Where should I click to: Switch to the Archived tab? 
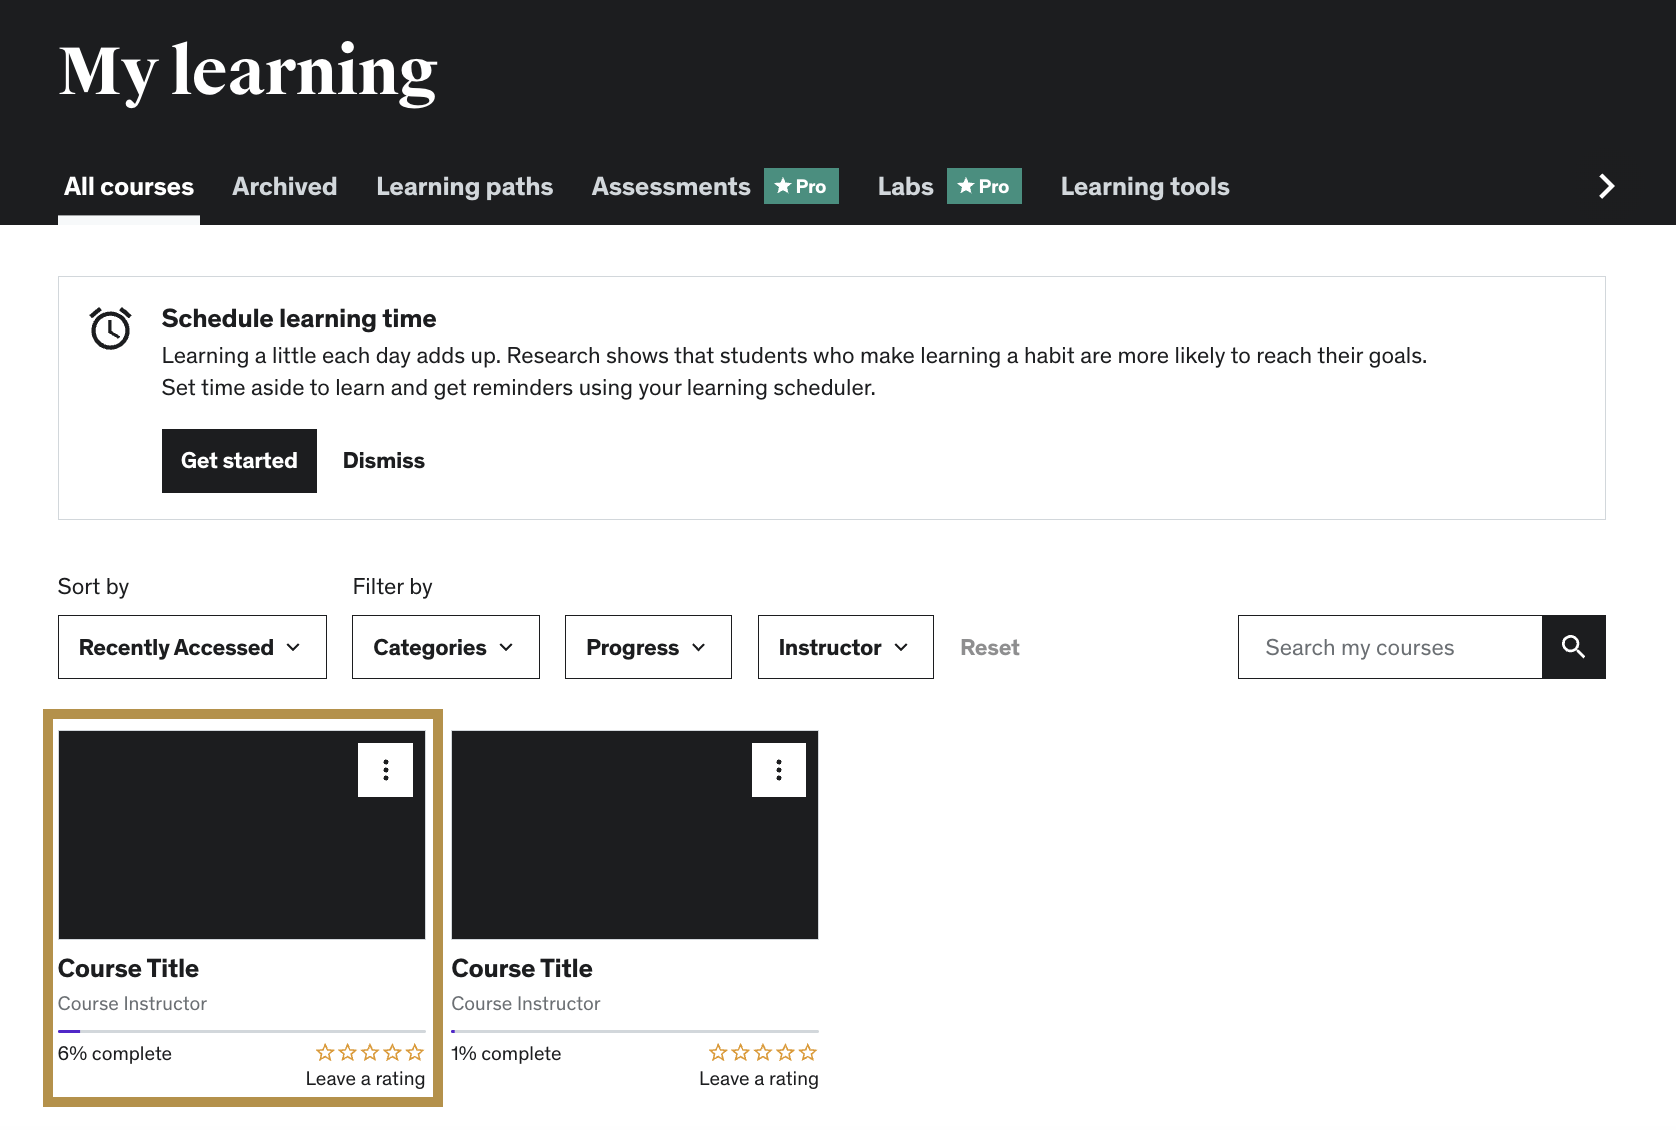[x=284, y=187]
